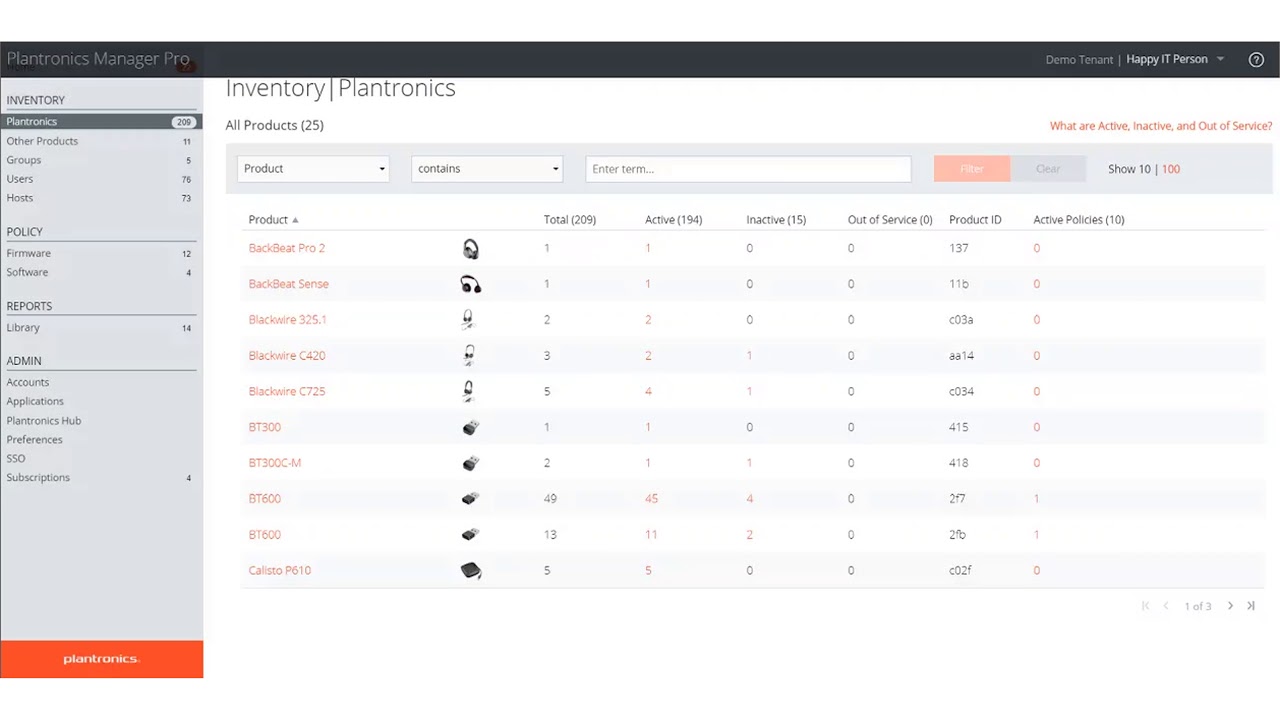The width and height of the screenshot is (1280, 720).
Task: Click the Product ID column header
Action: pos(975,220)
